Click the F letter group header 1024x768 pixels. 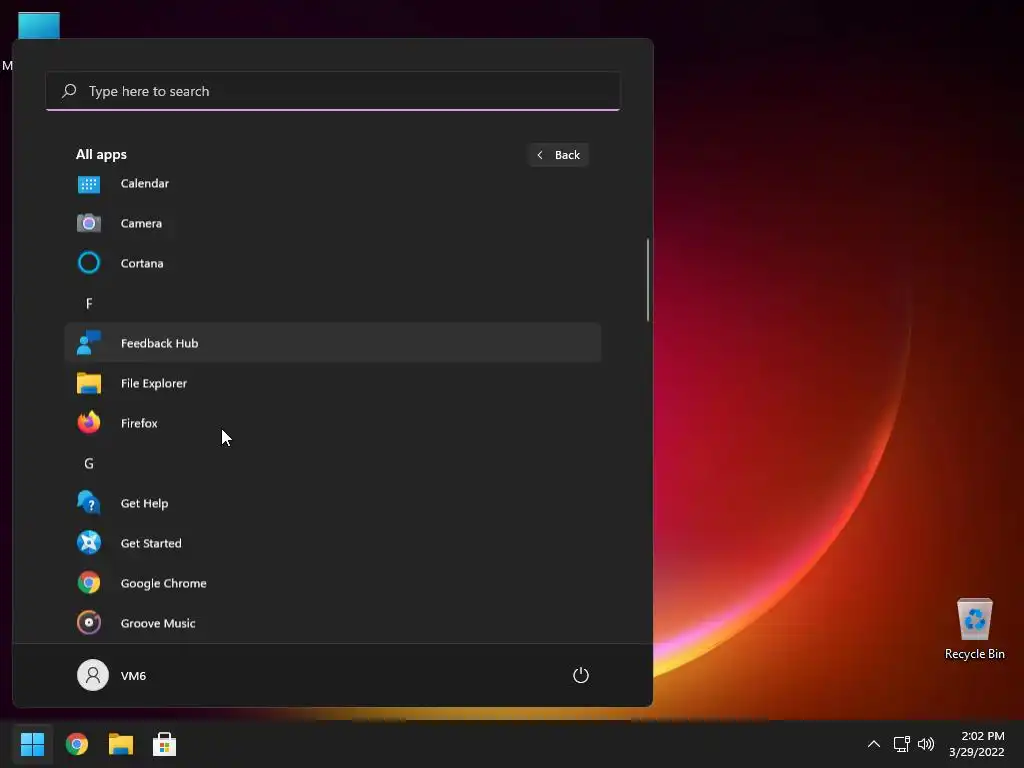coord(89,303)
